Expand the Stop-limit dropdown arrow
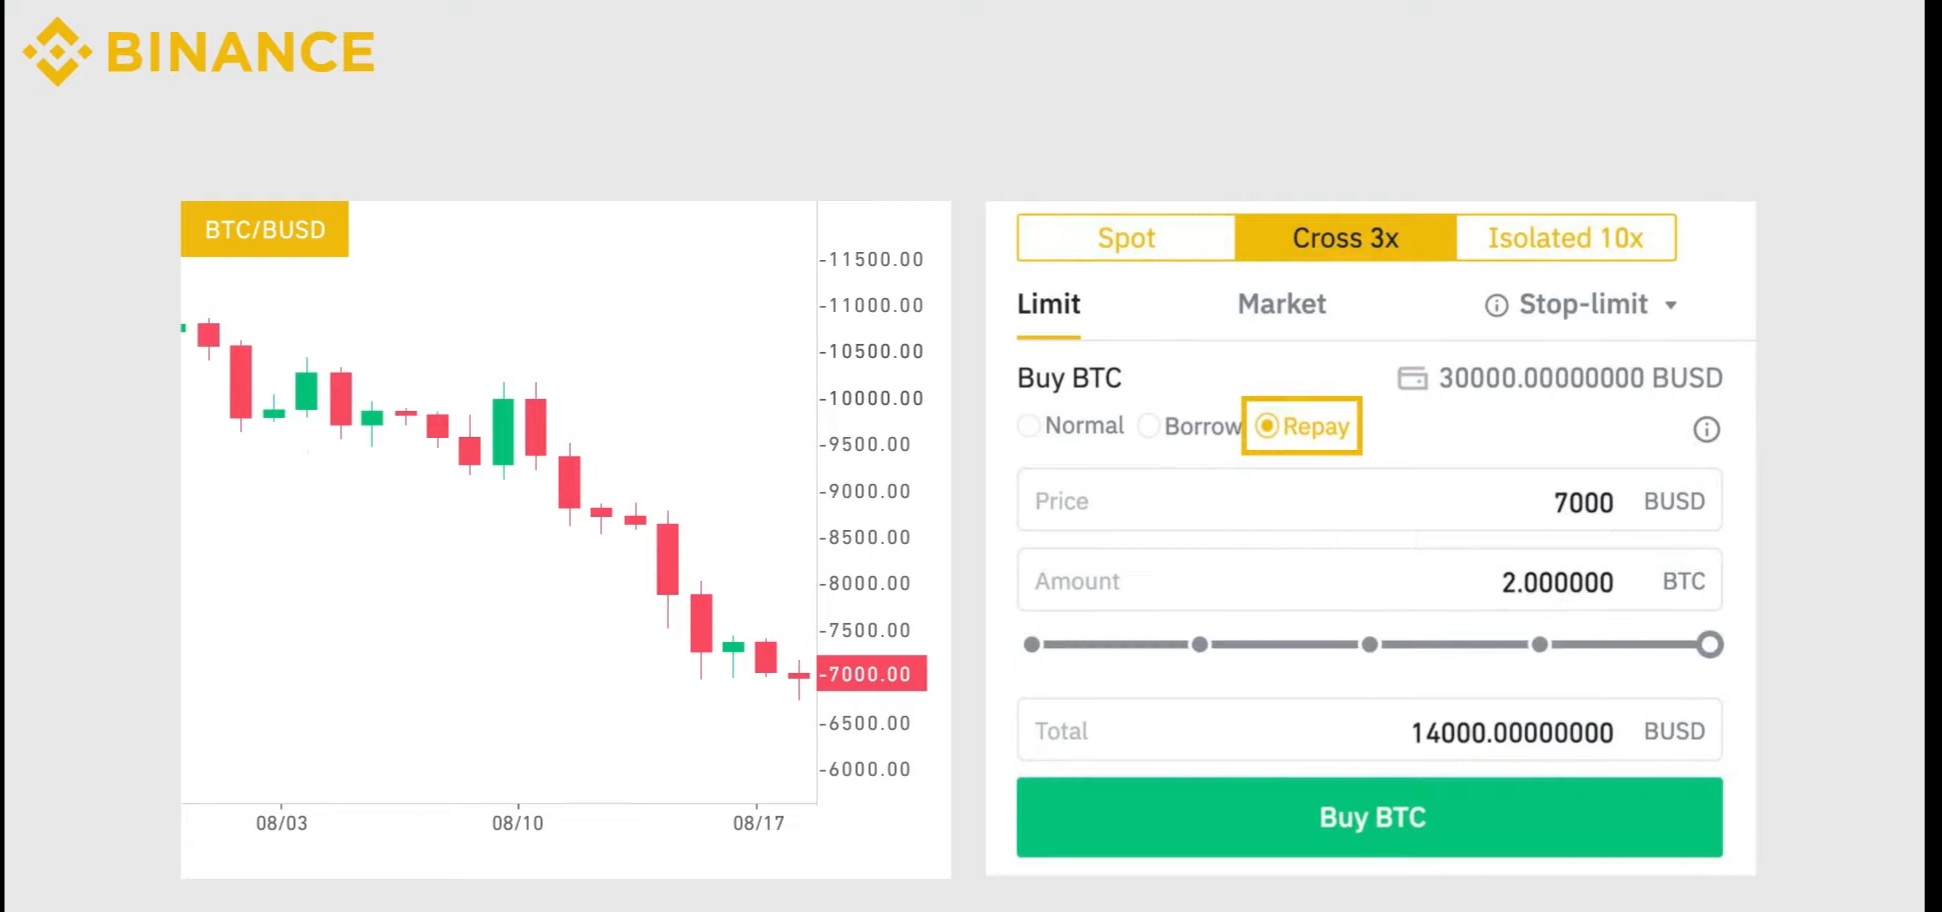 (x=1671, y=305)
